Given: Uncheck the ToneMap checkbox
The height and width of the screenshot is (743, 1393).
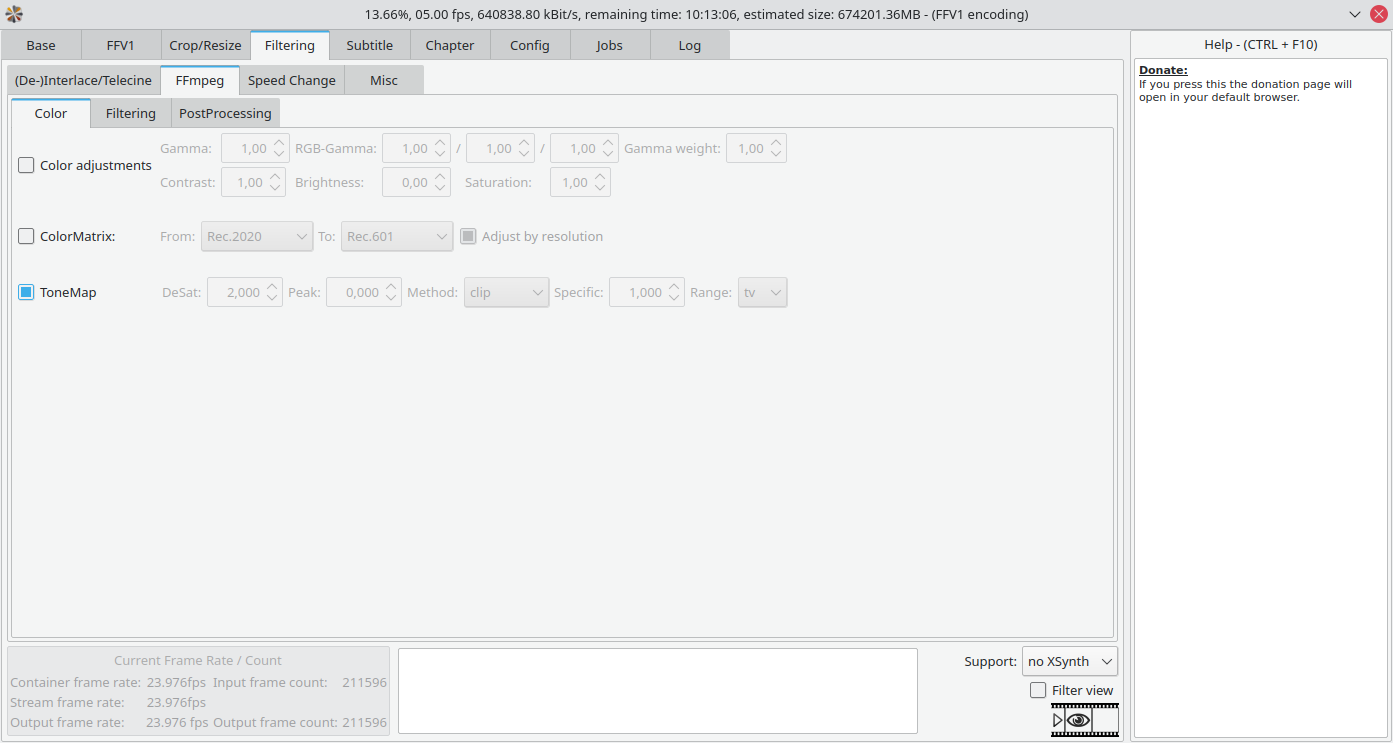Looking at the screenshot, I should [27, 293].
